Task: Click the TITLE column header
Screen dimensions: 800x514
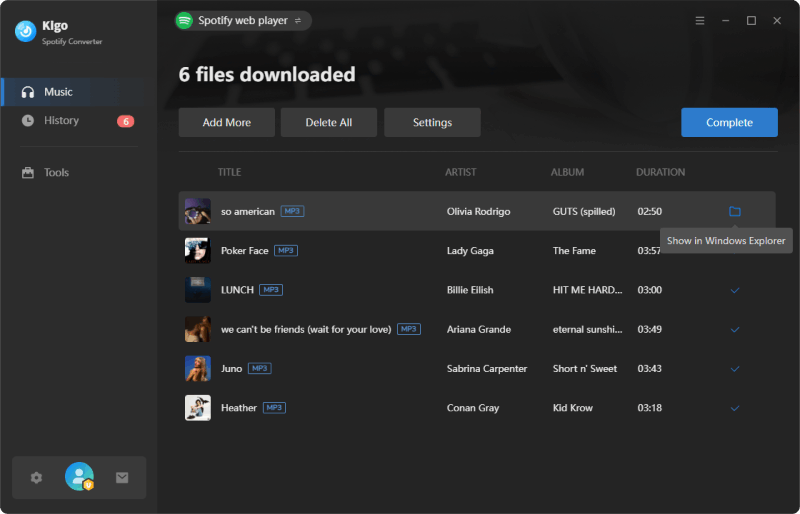Action: [230, 173]
